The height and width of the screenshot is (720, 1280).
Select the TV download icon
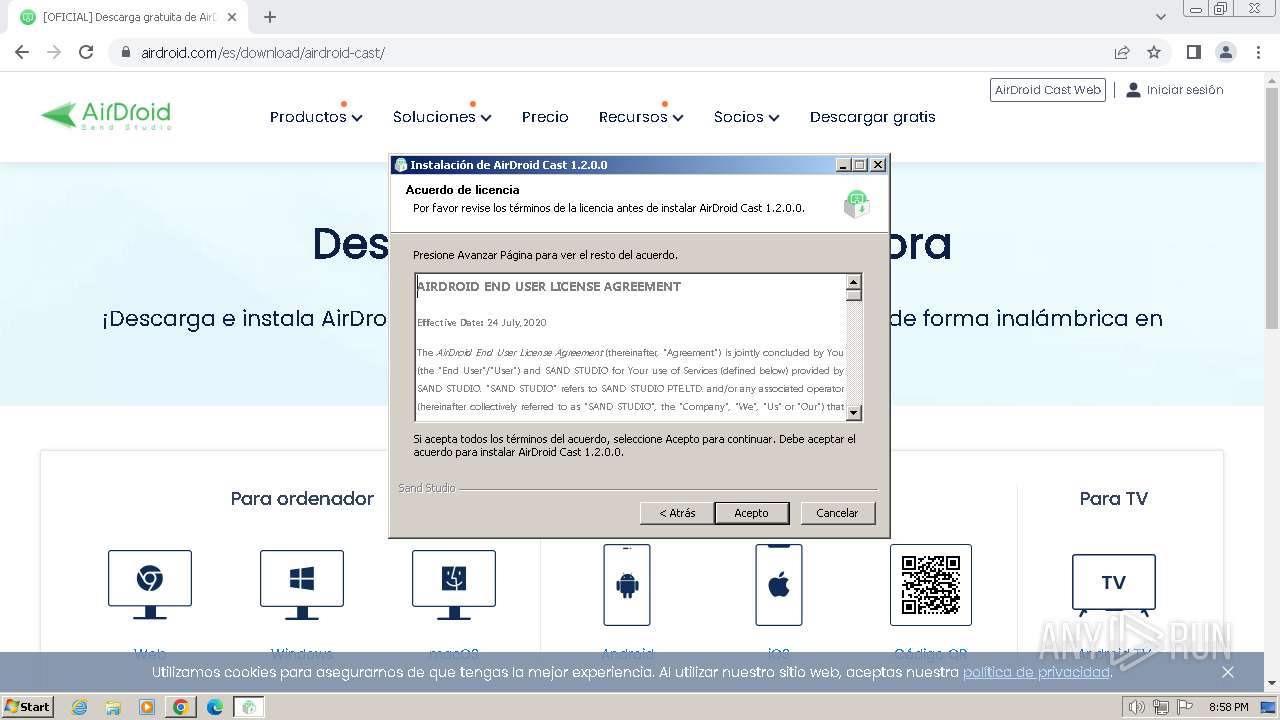point(1114,585)
